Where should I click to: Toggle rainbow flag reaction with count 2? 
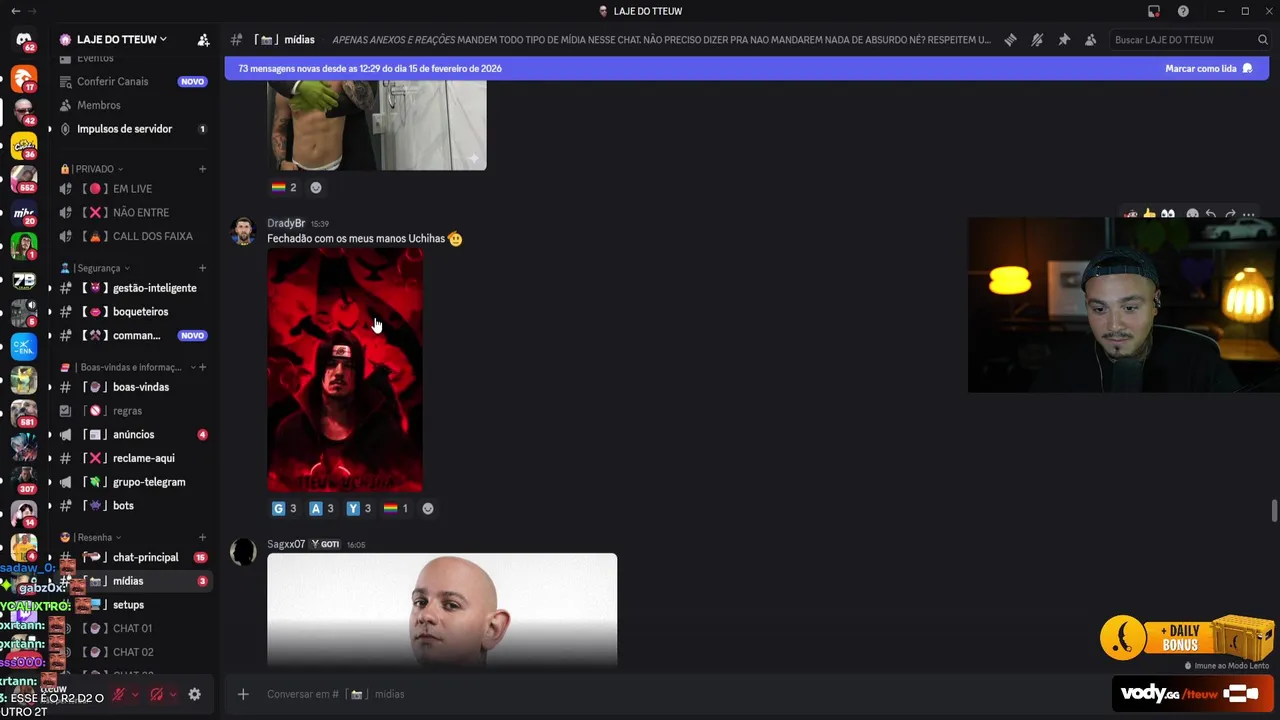tap(285, 187)
